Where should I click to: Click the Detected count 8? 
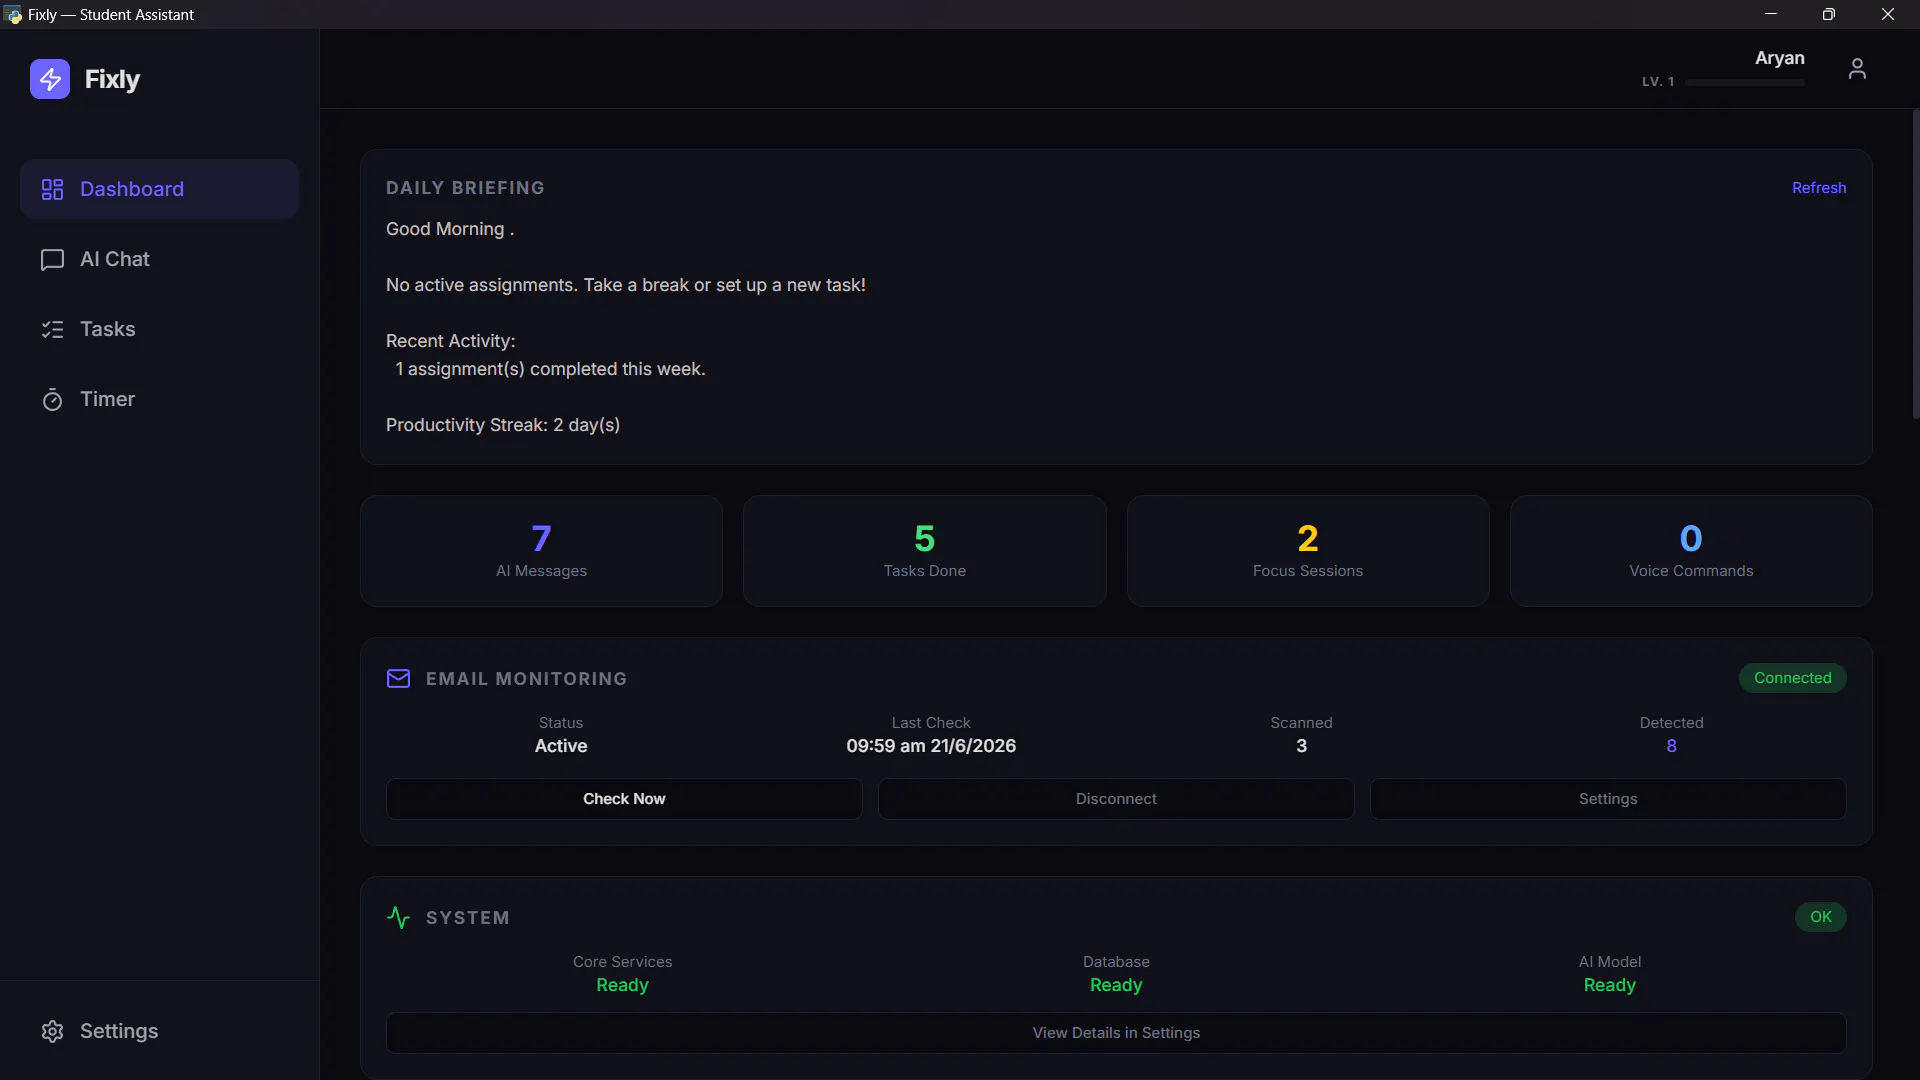[1671, 746]
